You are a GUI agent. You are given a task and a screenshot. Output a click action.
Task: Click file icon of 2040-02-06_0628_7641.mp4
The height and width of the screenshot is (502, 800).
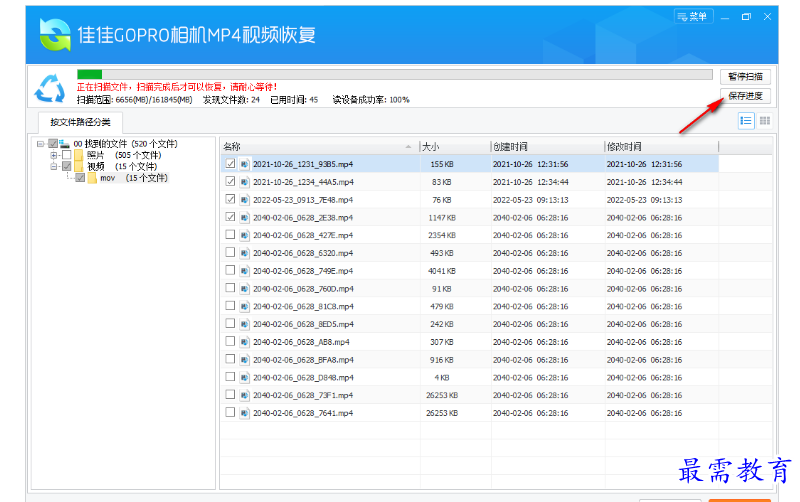[x=244, y=411]
